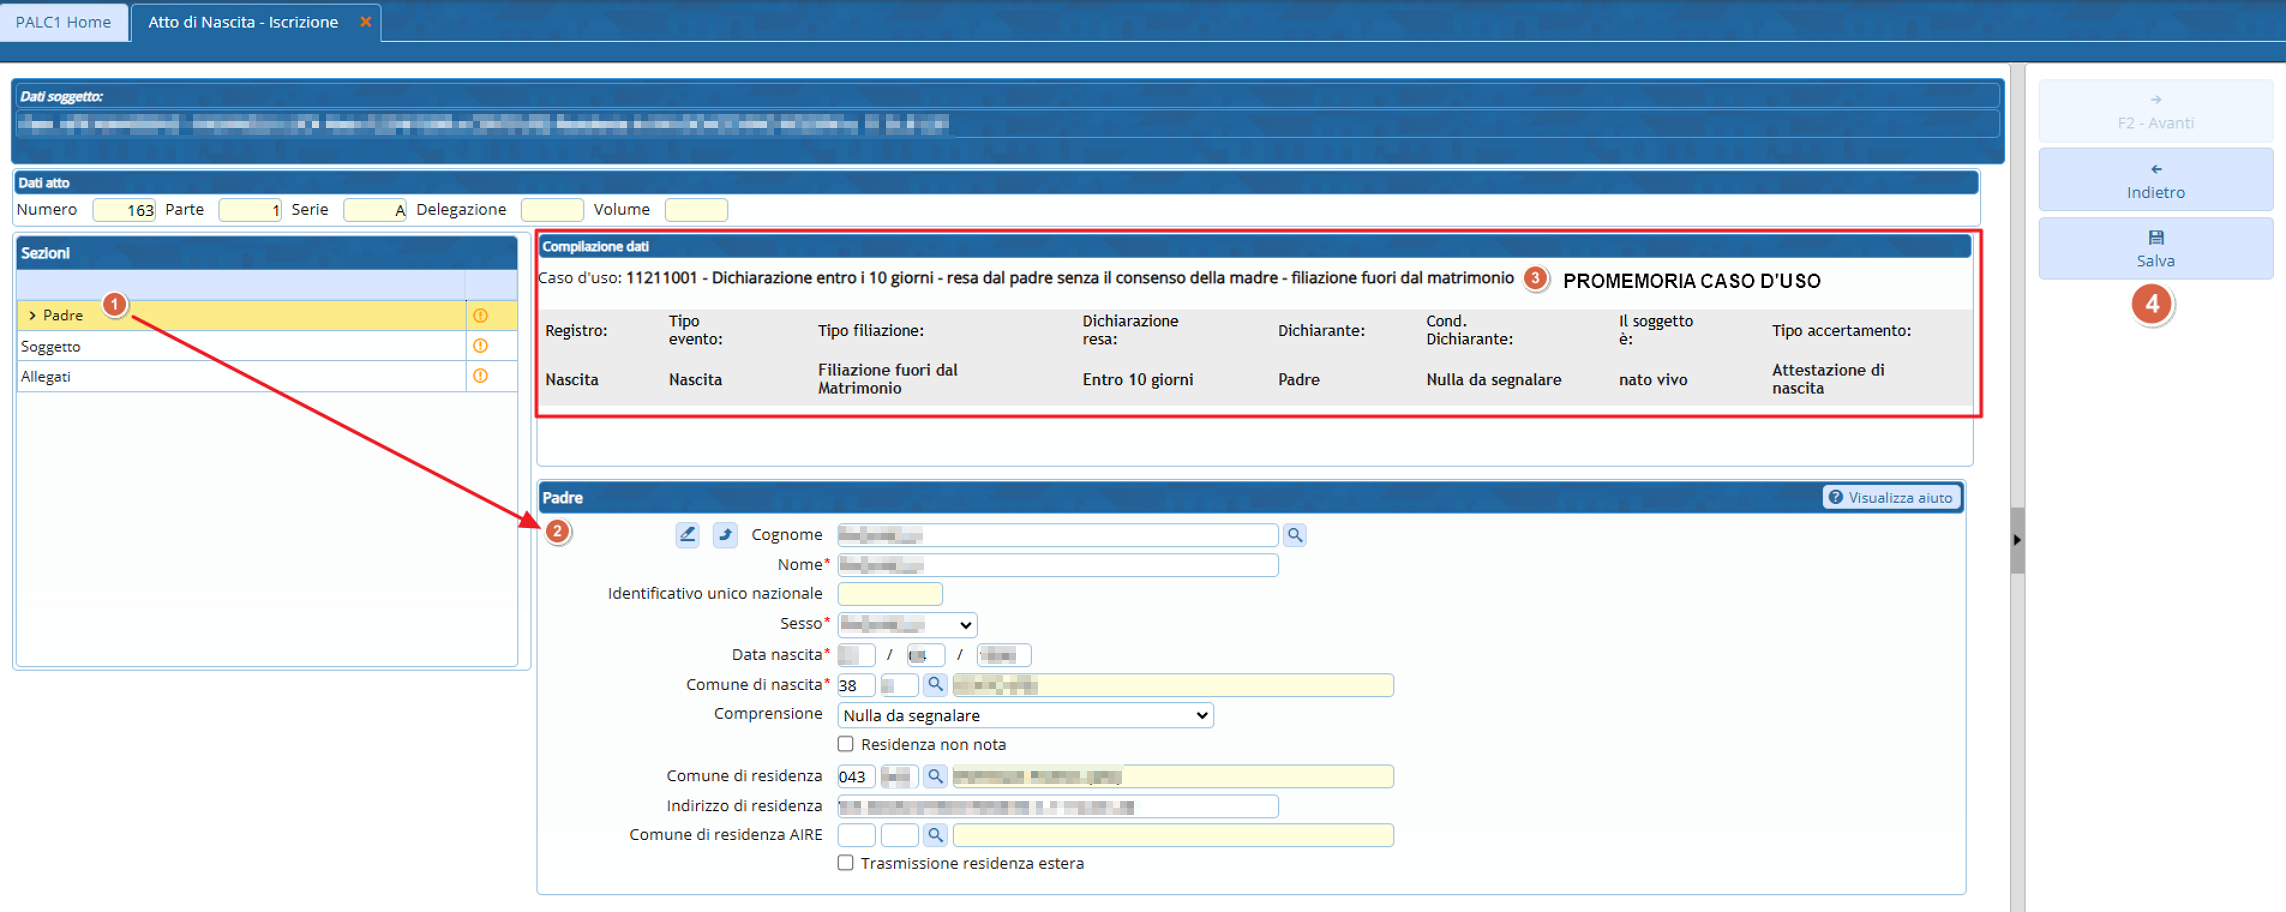Close the Atto di Nascita tab

(x=366, y=22)
